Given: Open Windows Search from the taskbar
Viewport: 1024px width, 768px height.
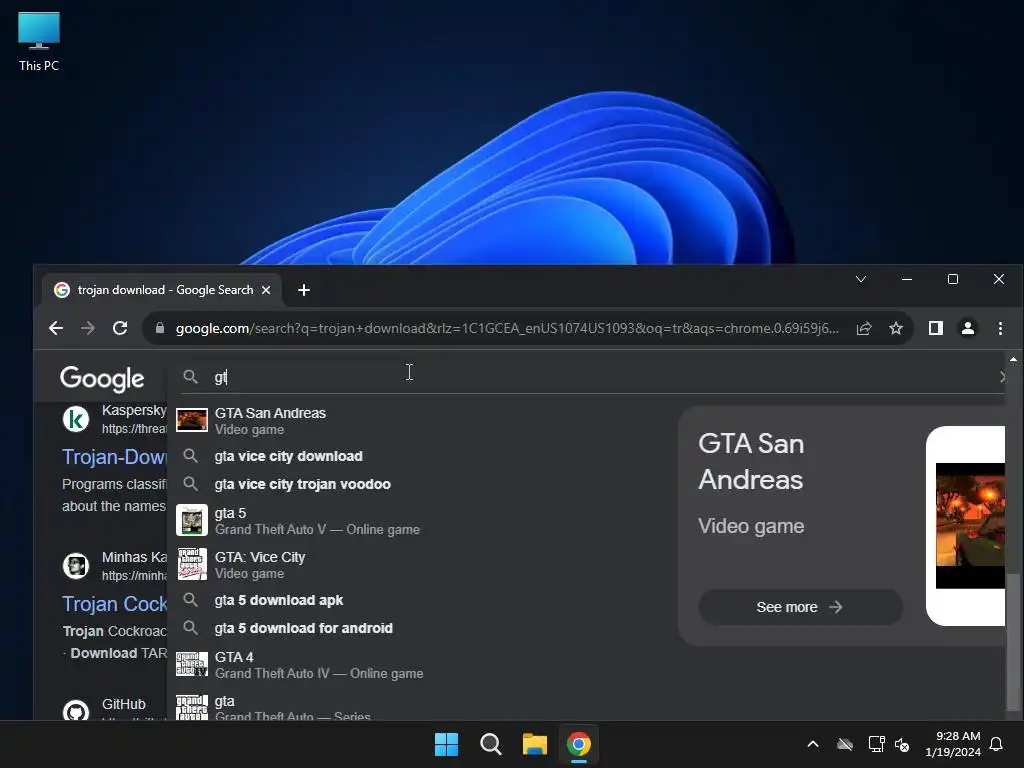Looking at the screenshot, I should point(490,744).
